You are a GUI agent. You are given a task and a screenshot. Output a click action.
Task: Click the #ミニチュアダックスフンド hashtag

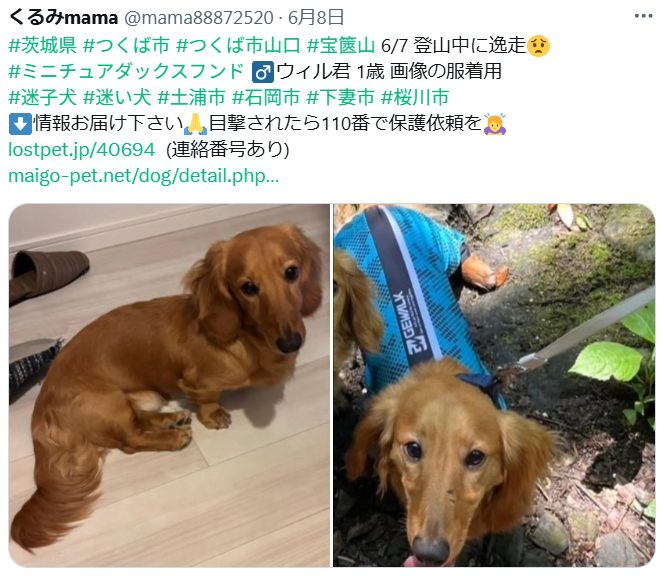point(126,71)
